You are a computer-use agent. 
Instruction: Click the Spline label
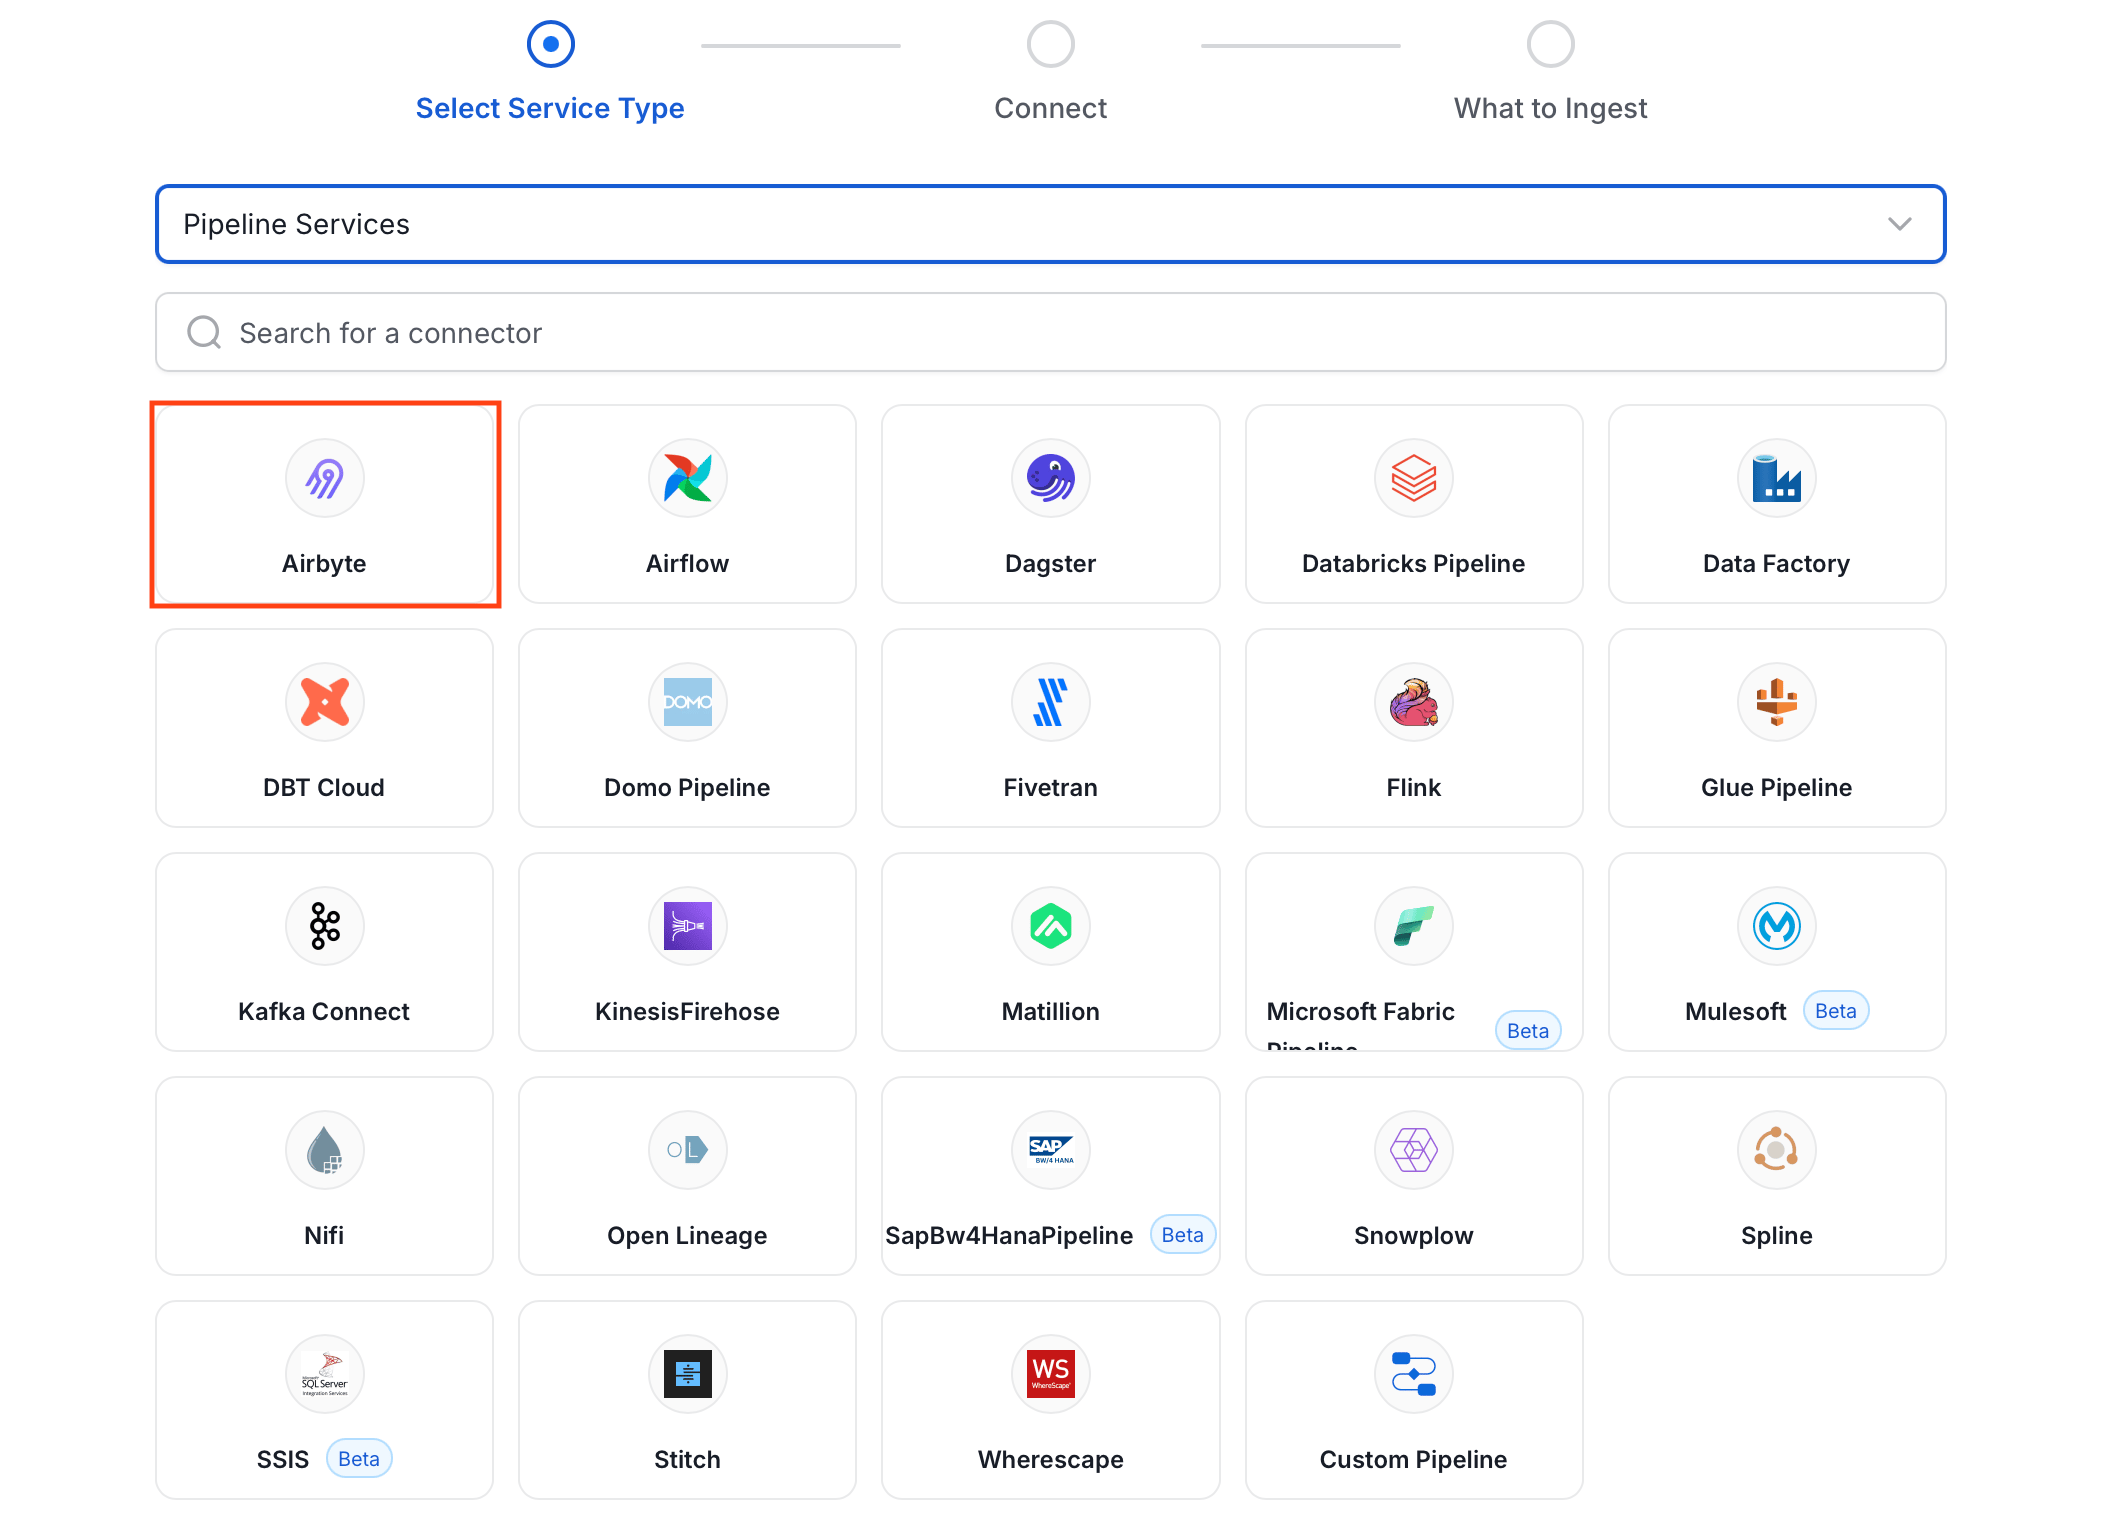pos(1776,1235)
